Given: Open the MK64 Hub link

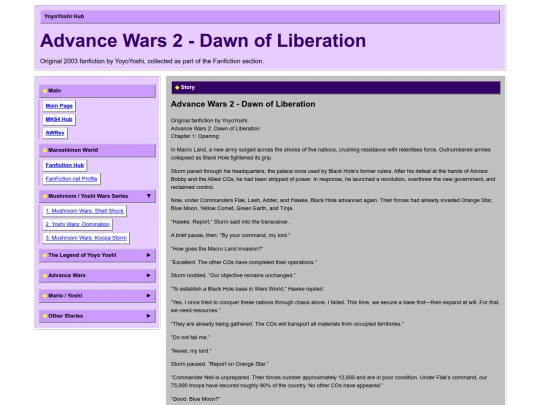Looking at the screenshot, I should coord(59,119).
